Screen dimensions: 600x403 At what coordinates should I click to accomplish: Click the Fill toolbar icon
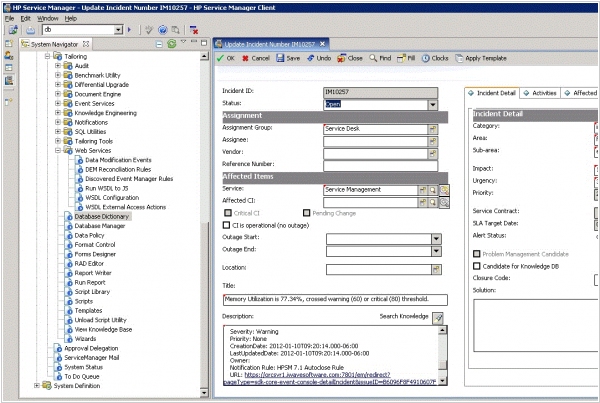point(401,58)
